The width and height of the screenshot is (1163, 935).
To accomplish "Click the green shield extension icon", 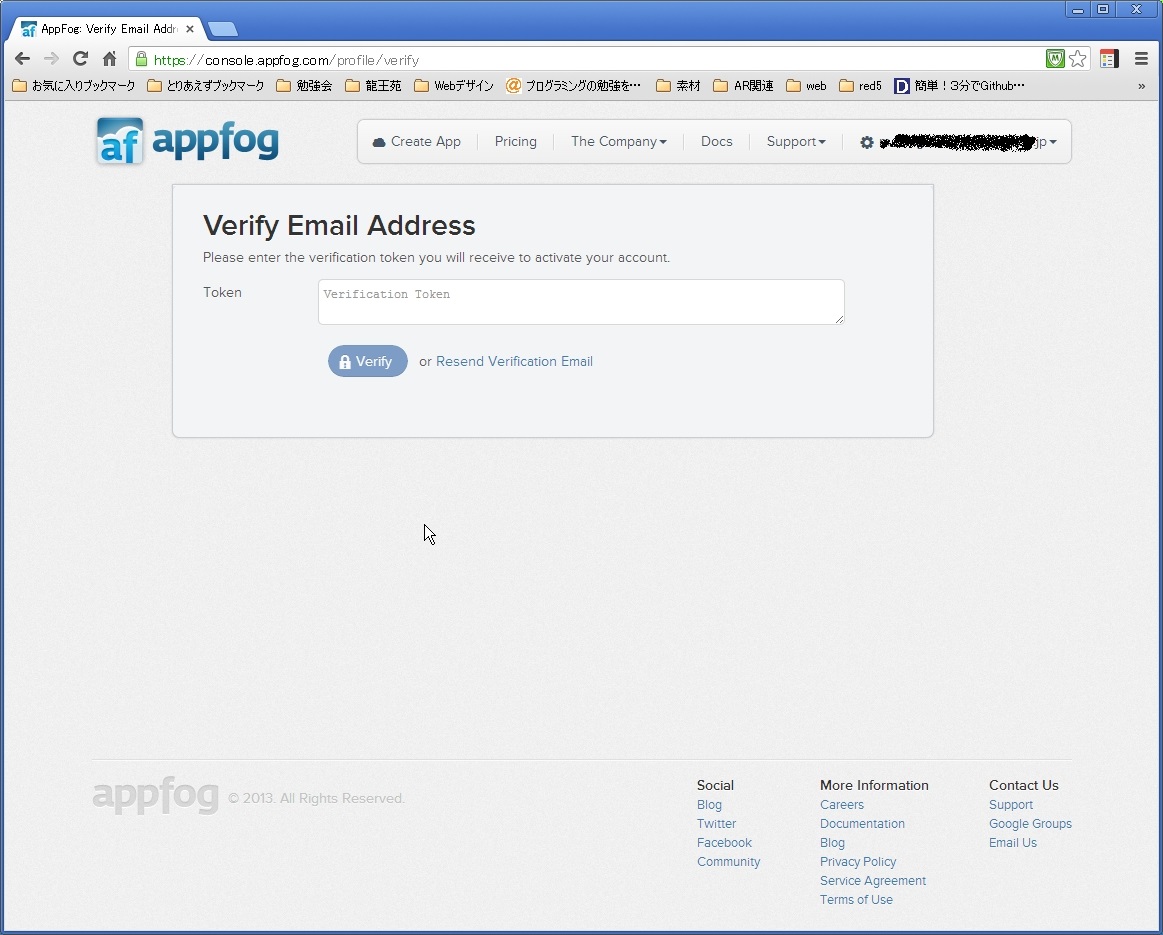I will pos(1055,59).
